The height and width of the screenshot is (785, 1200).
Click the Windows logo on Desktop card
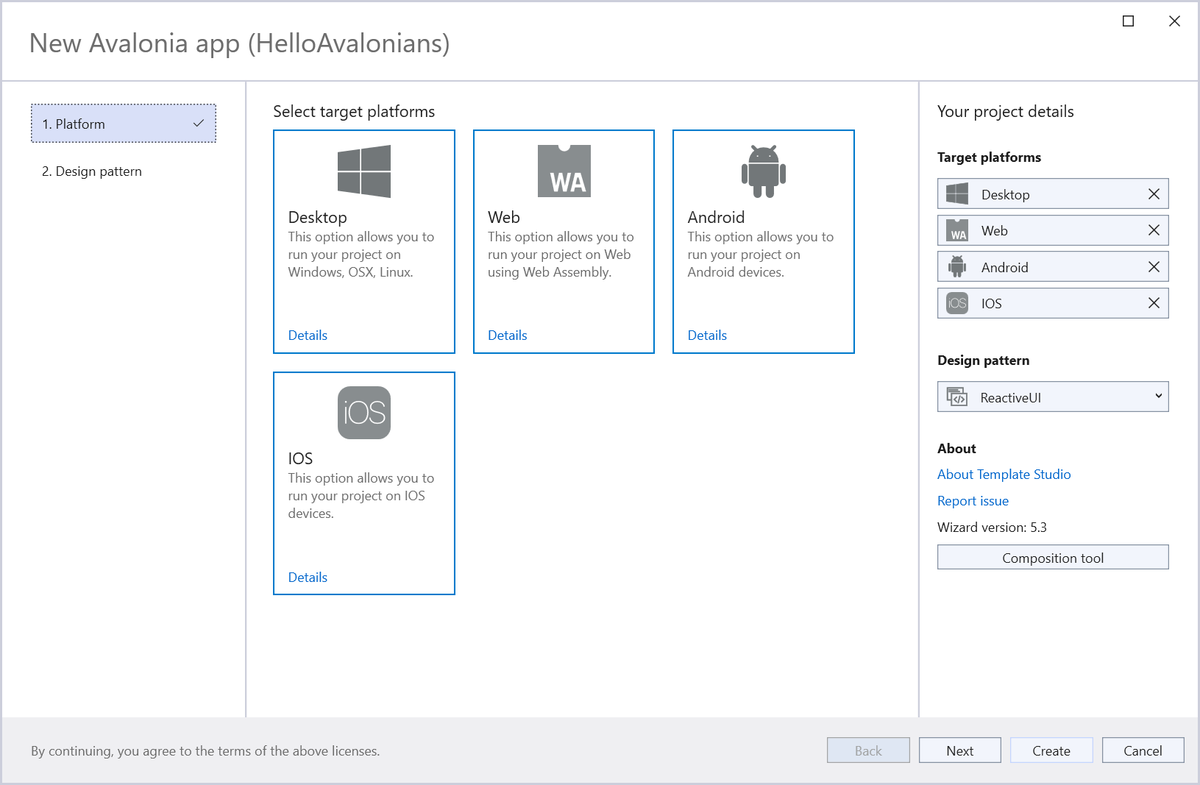point(364,171)
